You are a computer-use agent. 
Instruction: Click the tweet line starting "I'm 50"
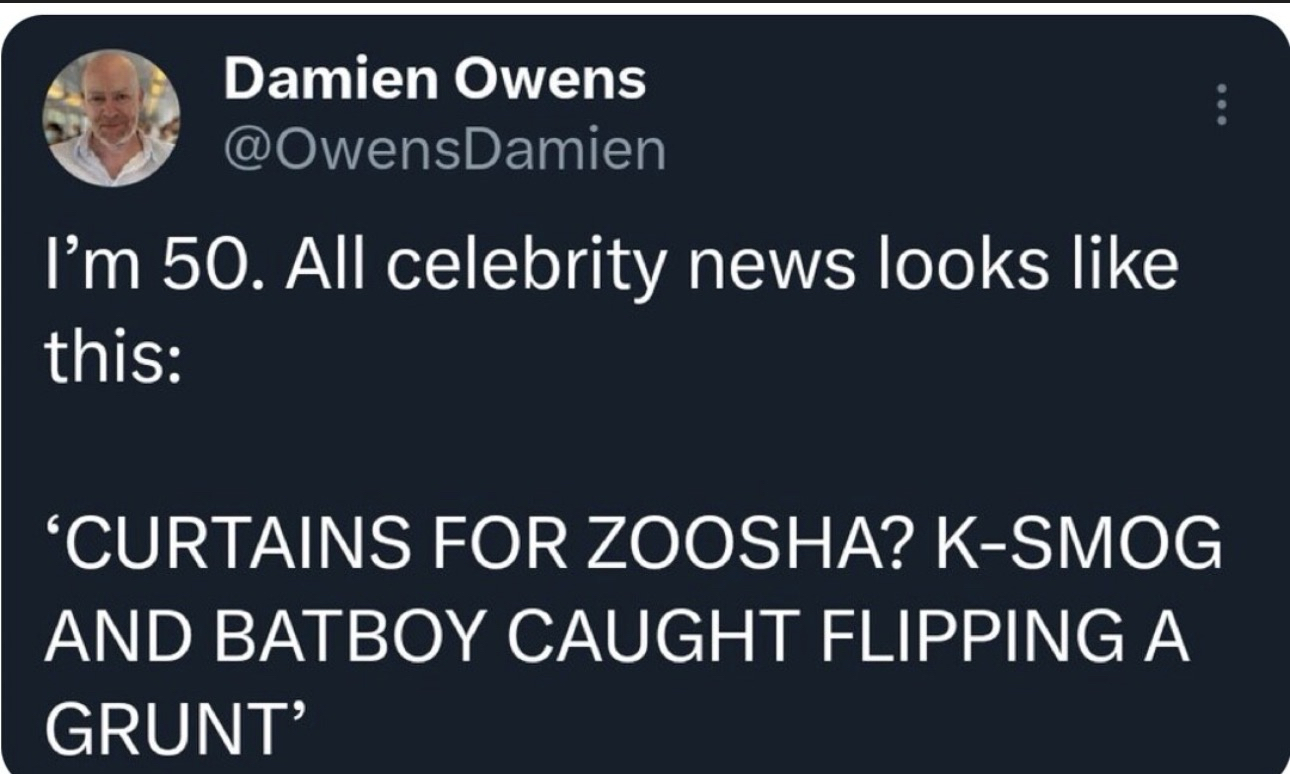pyautogui.click(x=608, y=272)
